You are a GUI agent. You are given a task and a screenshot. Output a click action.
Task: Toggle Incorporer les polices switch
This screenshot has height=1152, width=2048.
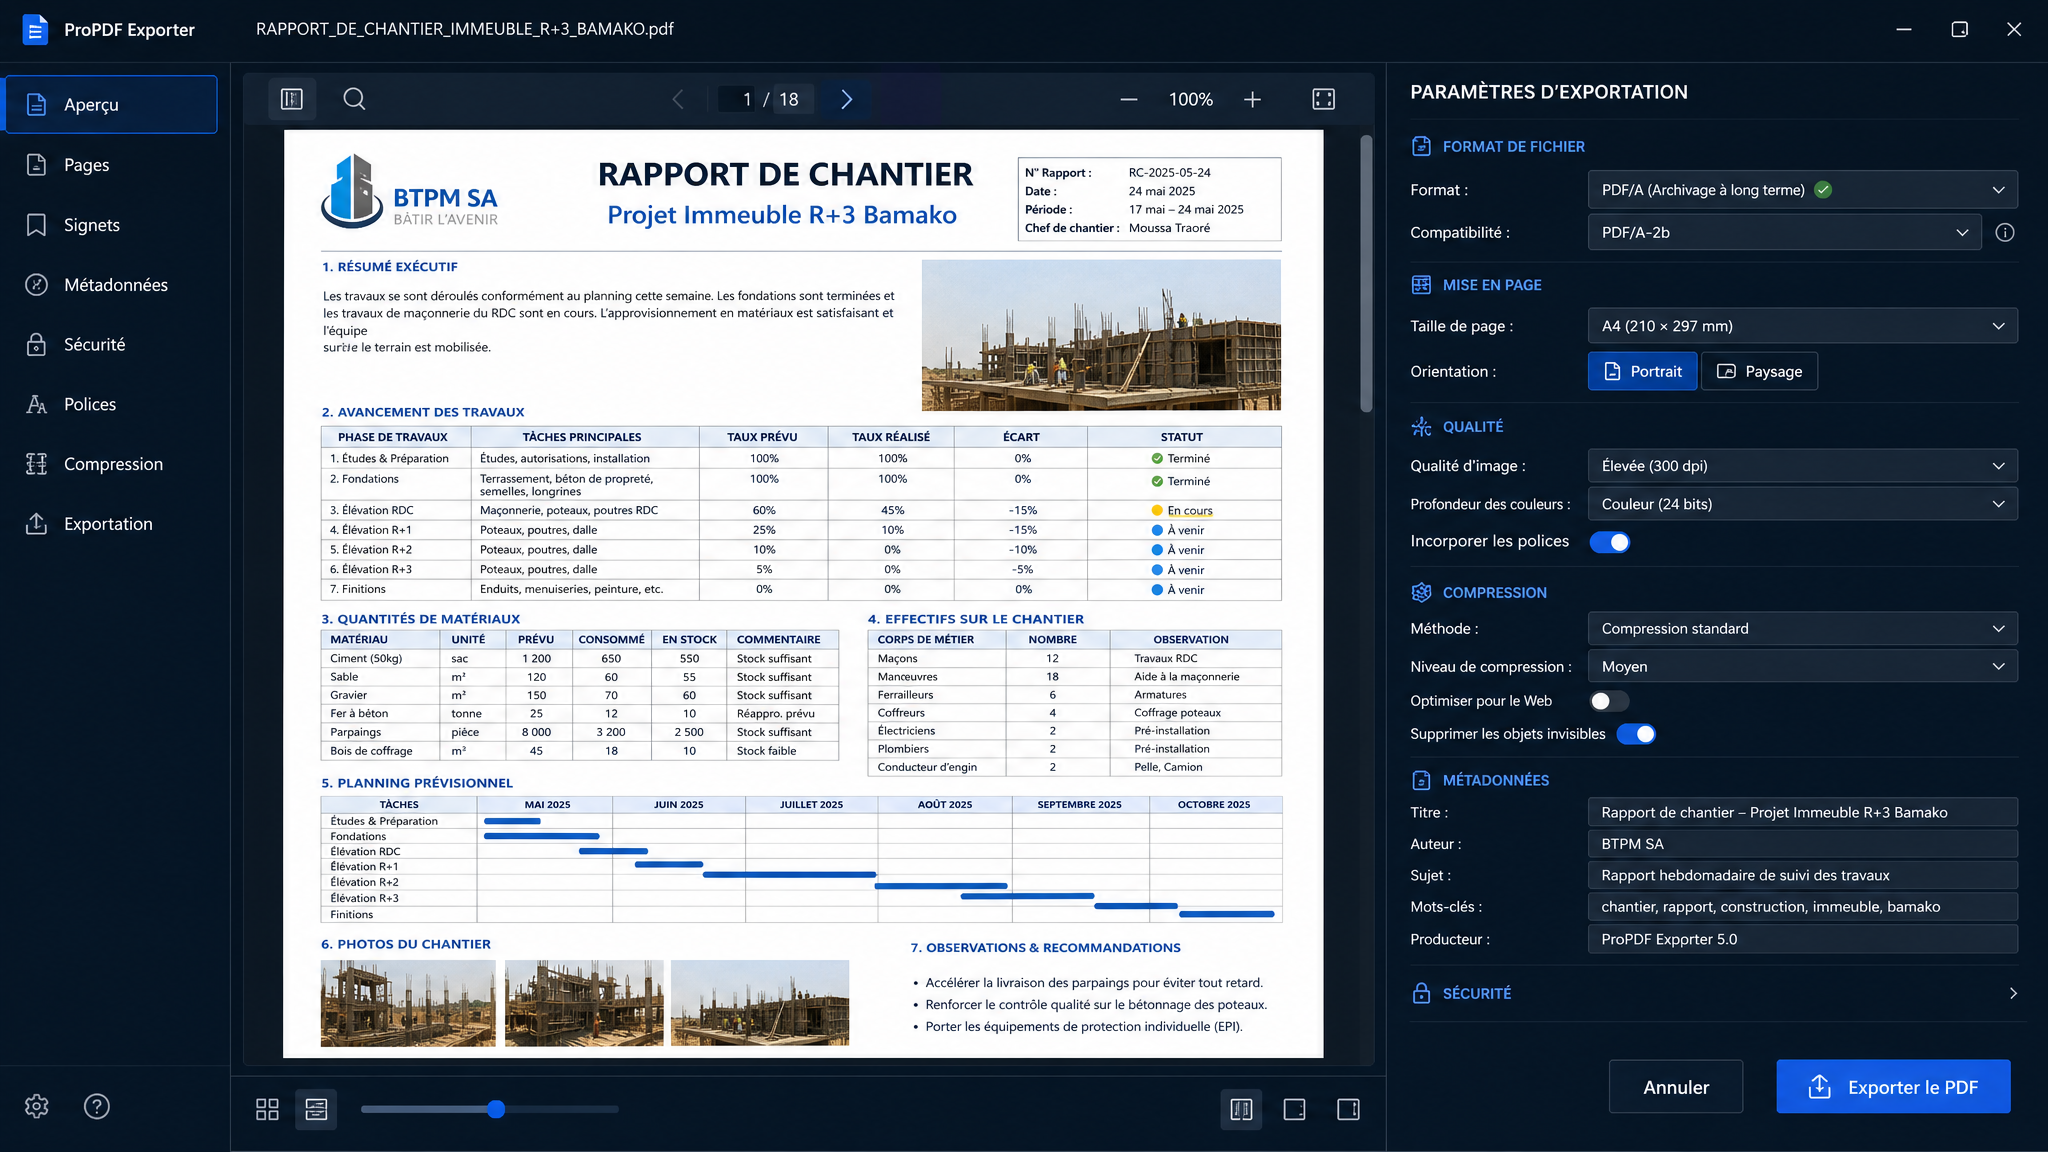click(1610, 542)
